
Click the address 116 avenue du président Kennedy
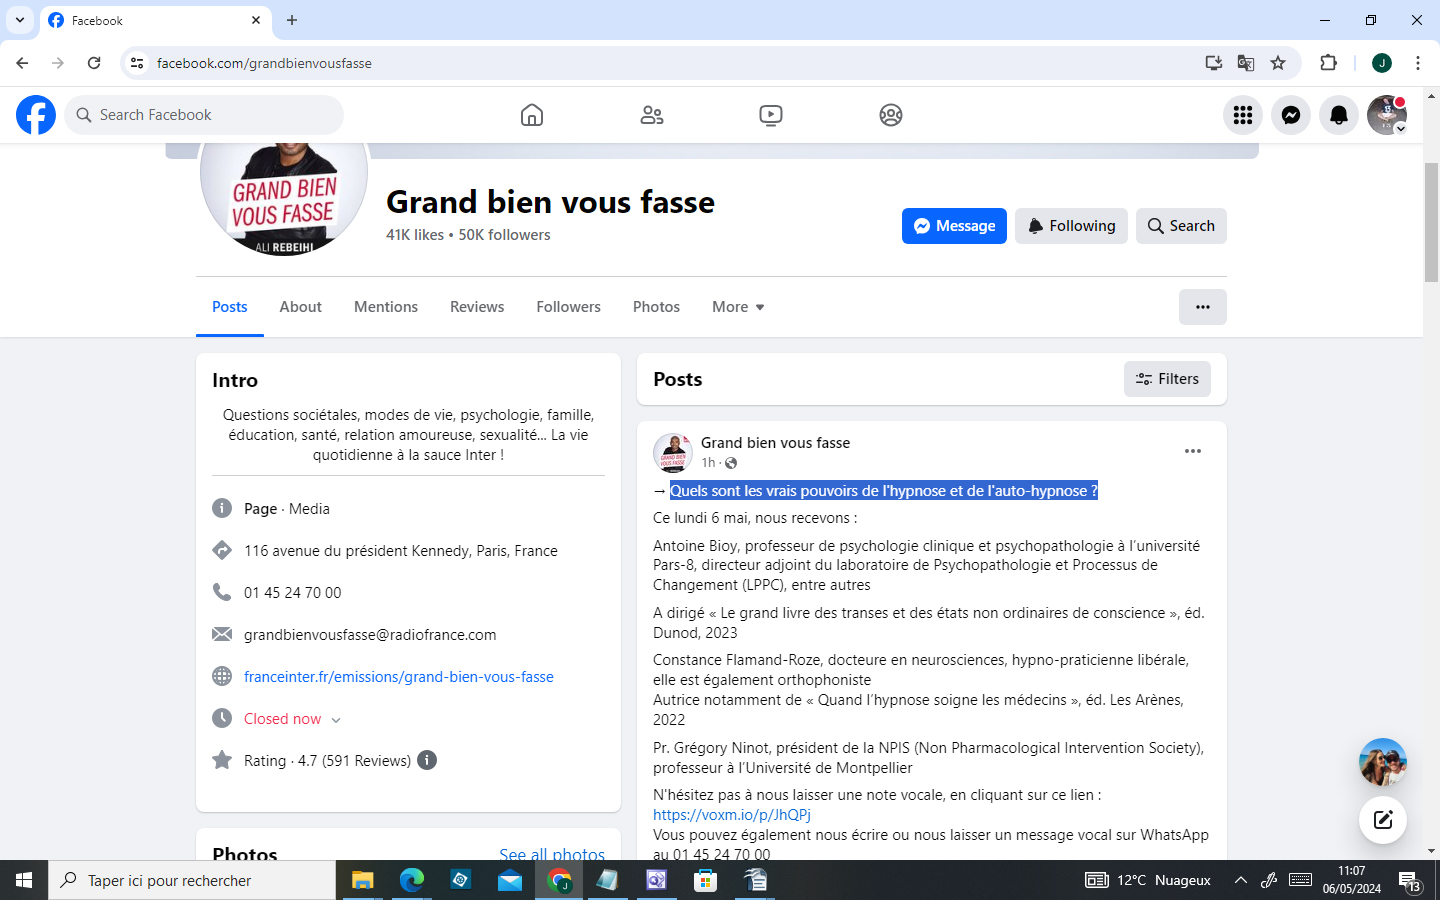point(401,551)
